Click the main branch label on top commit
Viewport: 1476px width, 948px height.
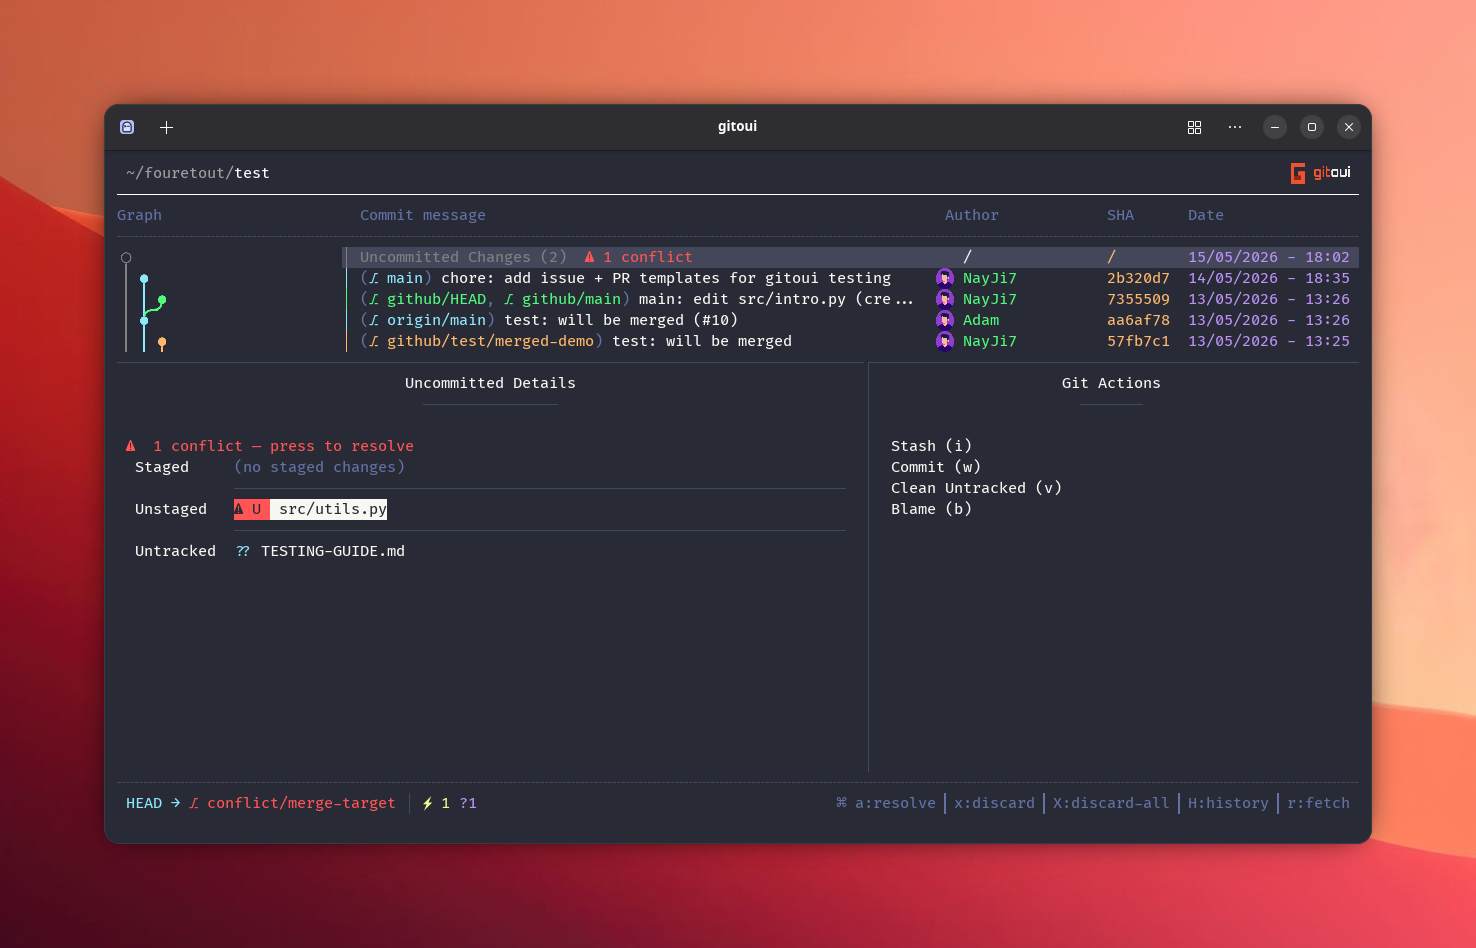coord(405,278)
